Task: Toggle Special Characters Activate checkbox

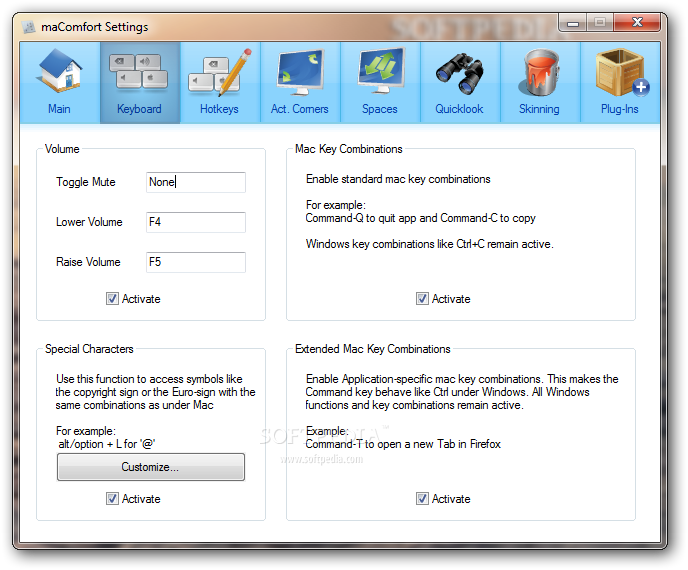Action: tap(112, 499)
